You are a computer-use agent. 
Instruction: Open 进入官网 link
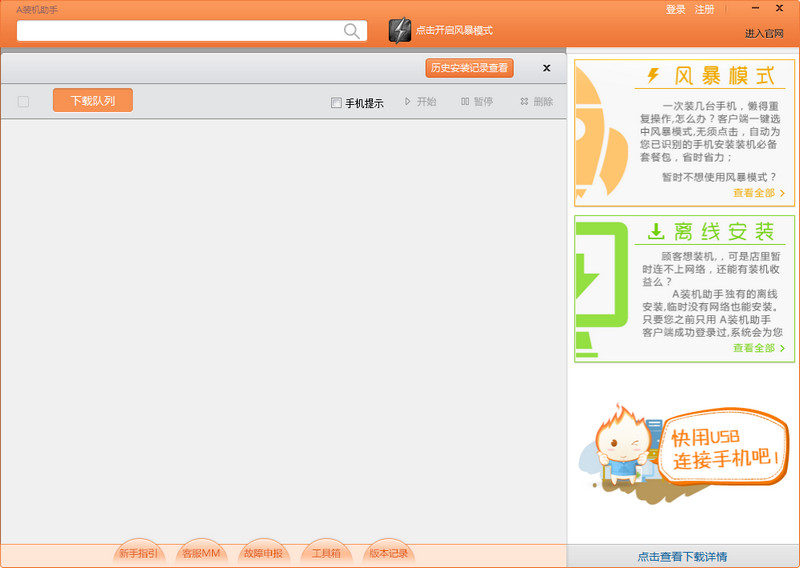[764, 34]
